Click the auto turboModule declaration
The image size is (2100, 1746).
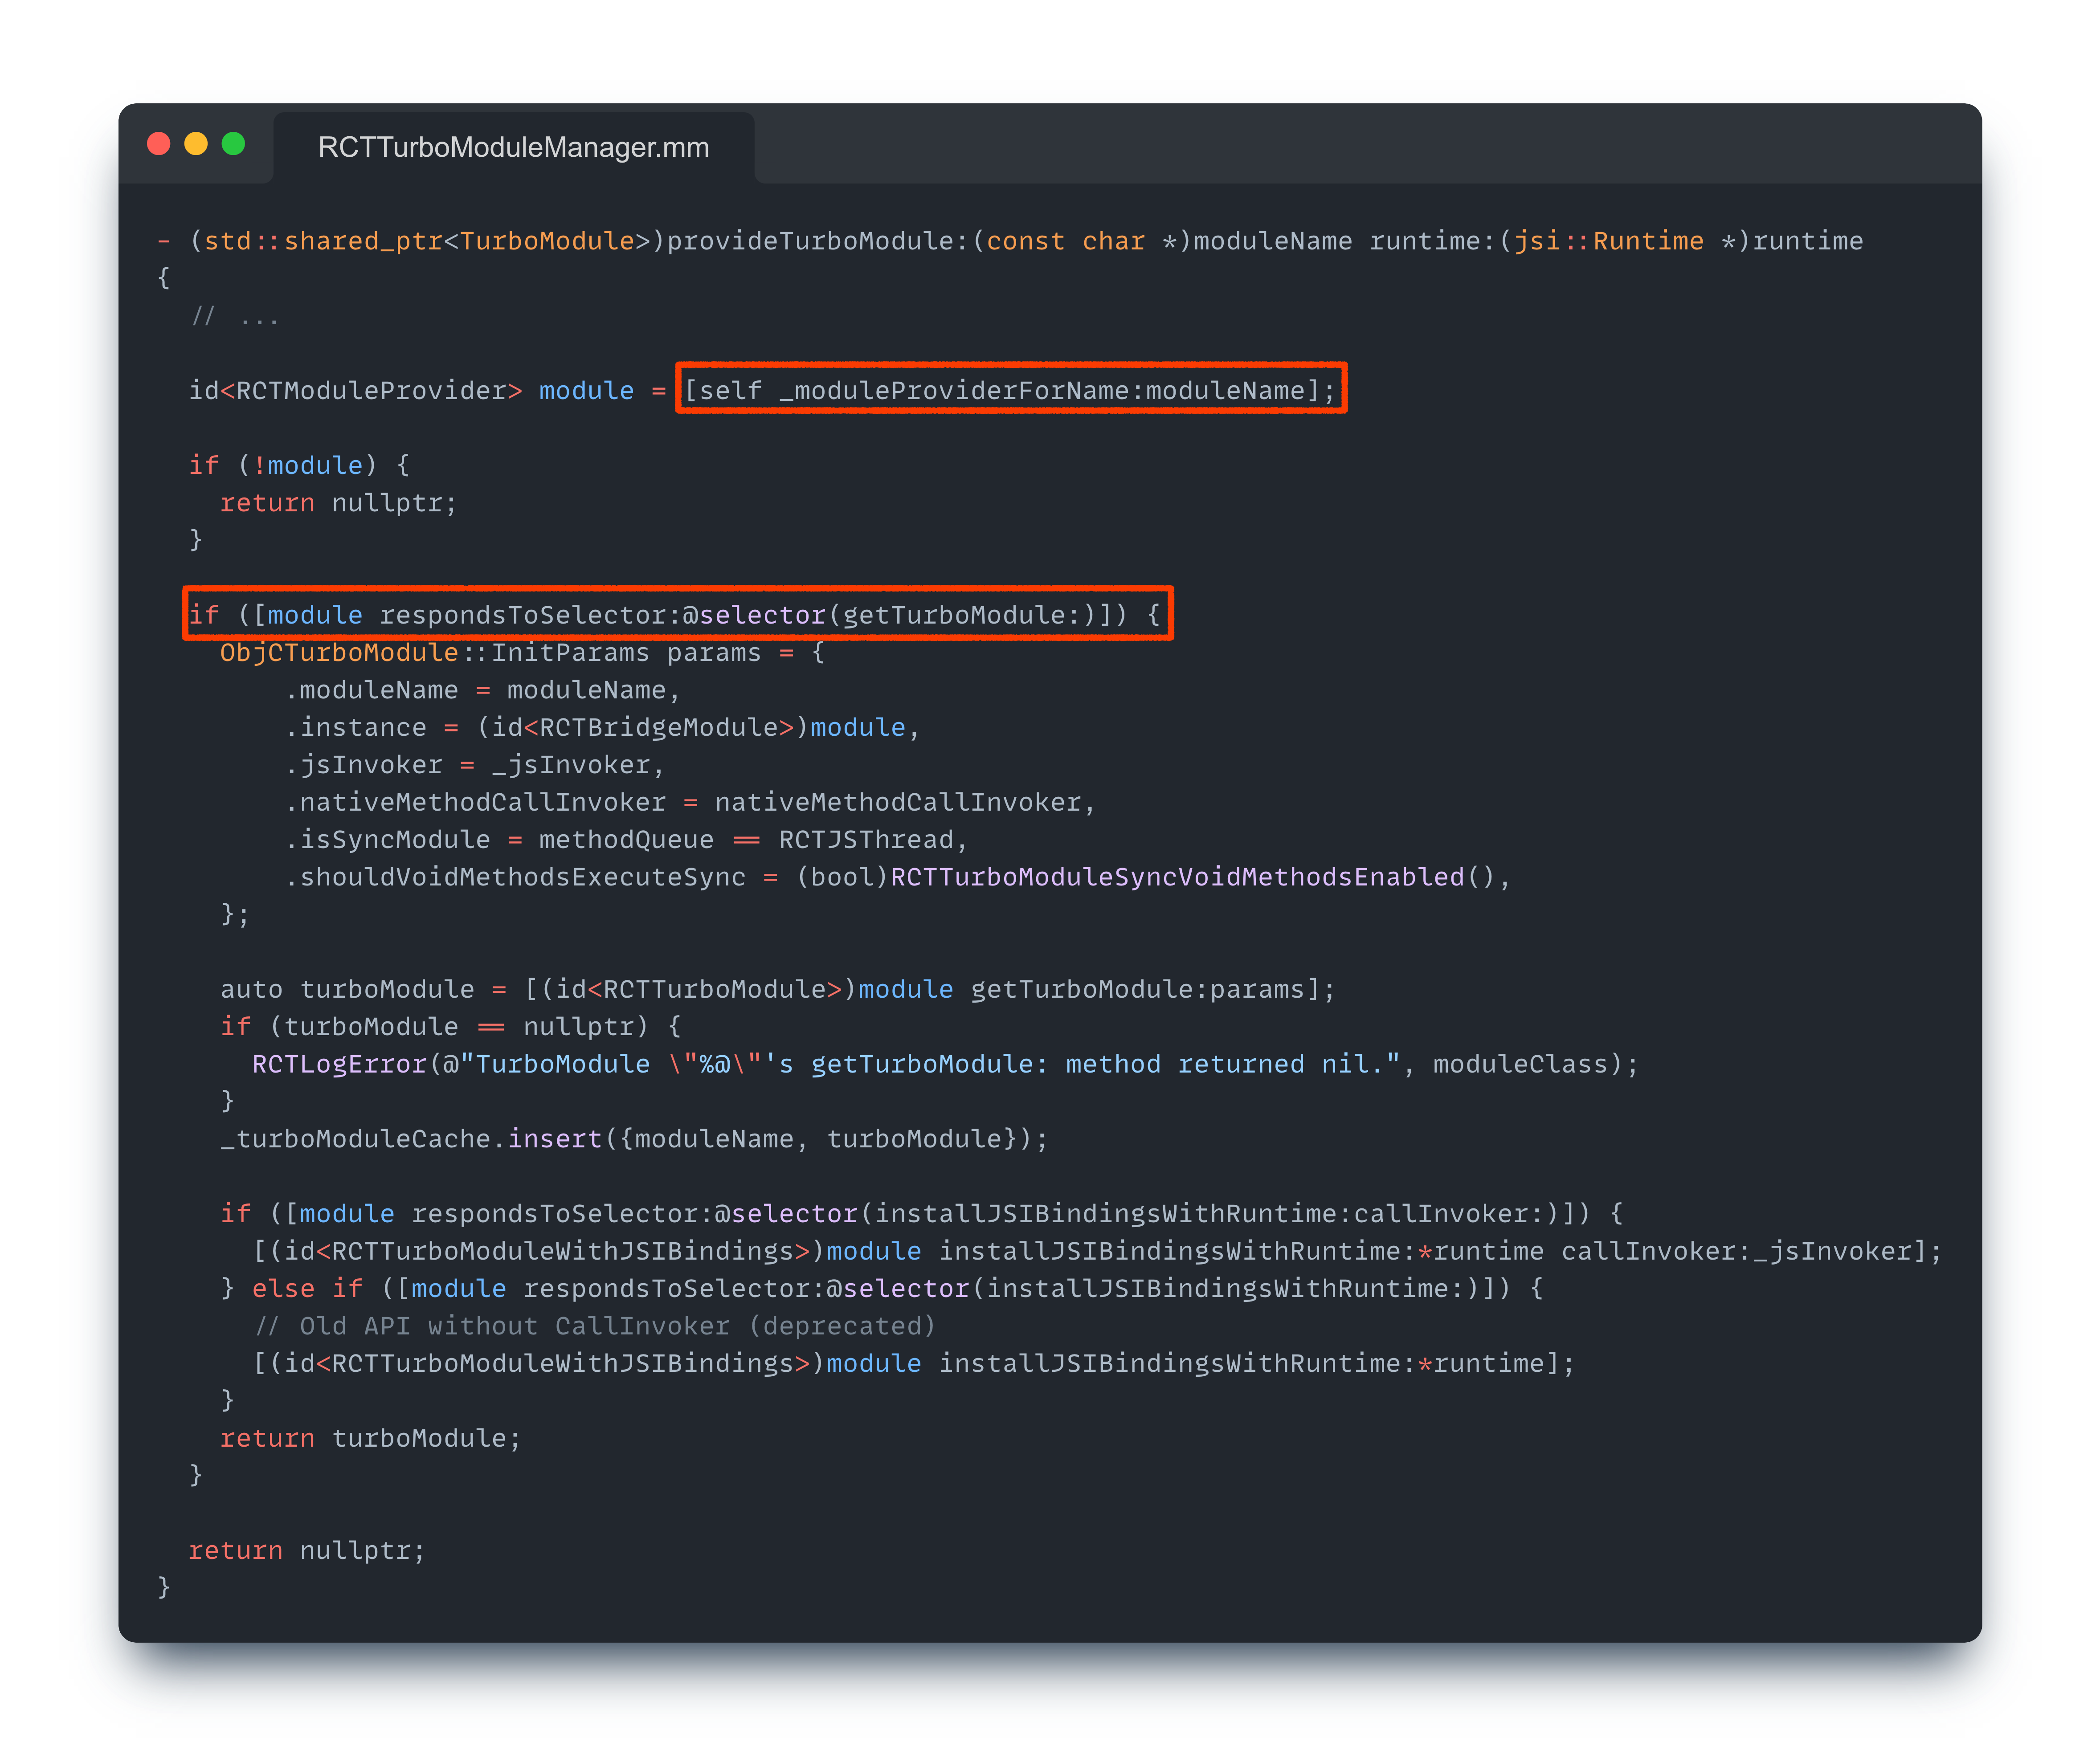347,989
